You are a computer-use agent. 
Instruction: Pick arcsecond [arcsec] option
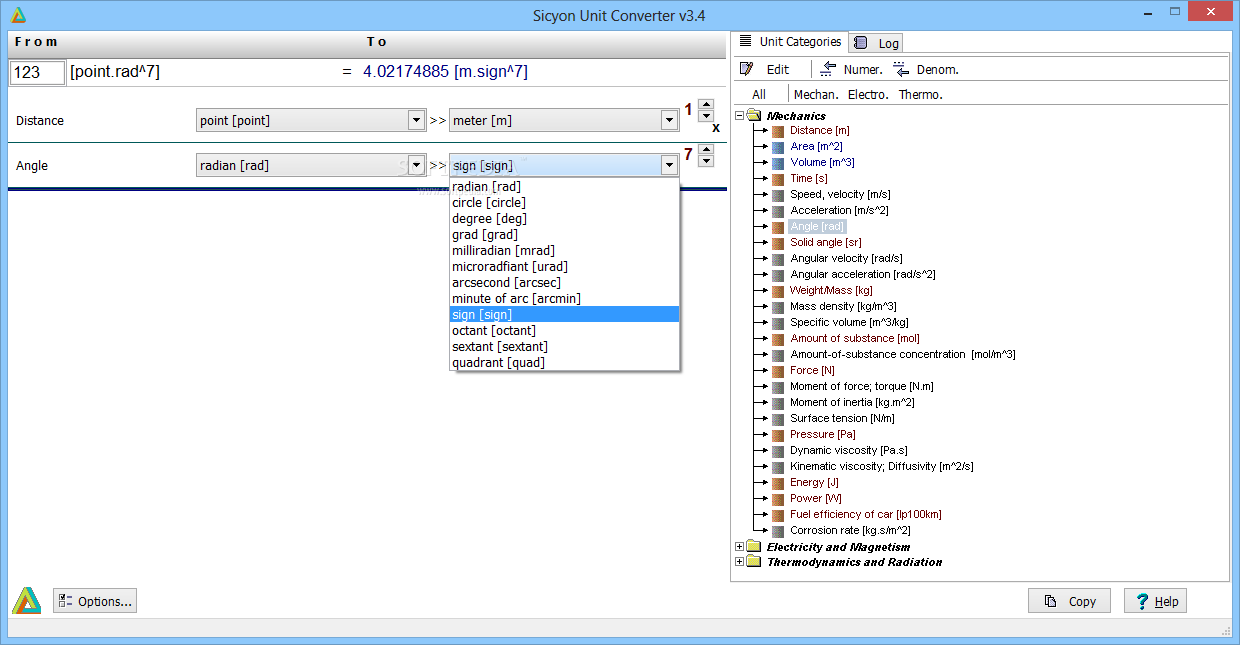click(565, 282)
